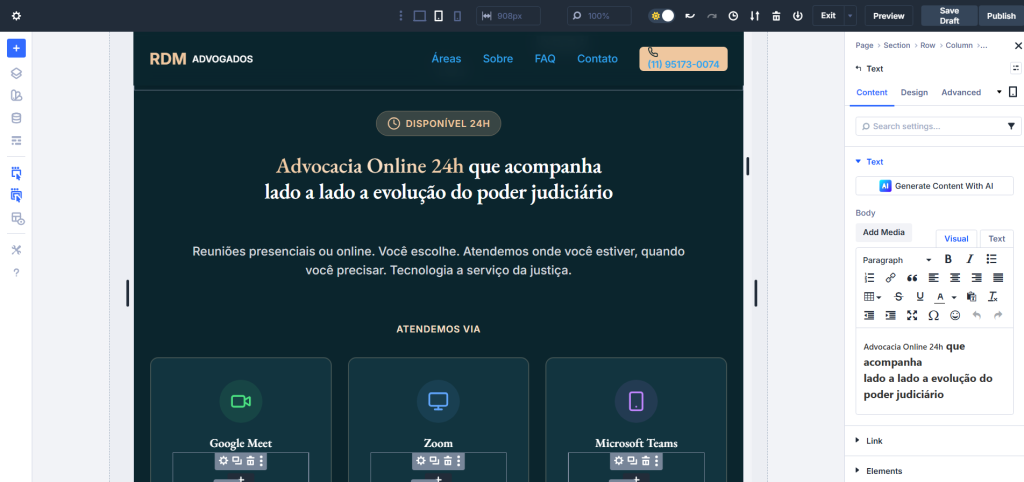Click the Áreas navigation link
This screenshot has height=482, width=1024.
point(446,59)
